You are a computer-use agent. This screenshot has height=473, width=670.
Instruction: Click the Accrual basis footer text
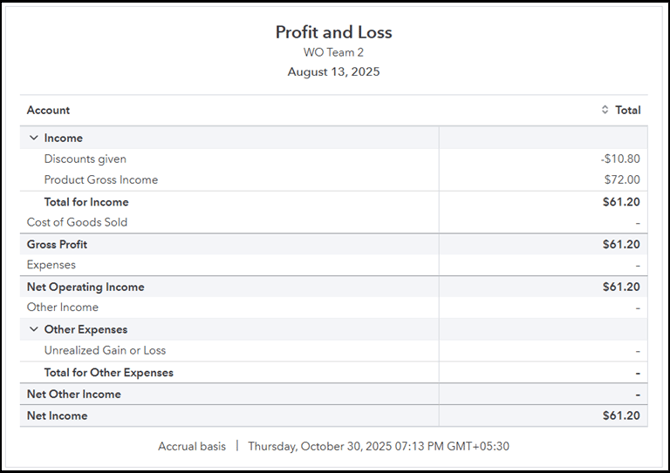pyautogui.click(x=191, y=446)
